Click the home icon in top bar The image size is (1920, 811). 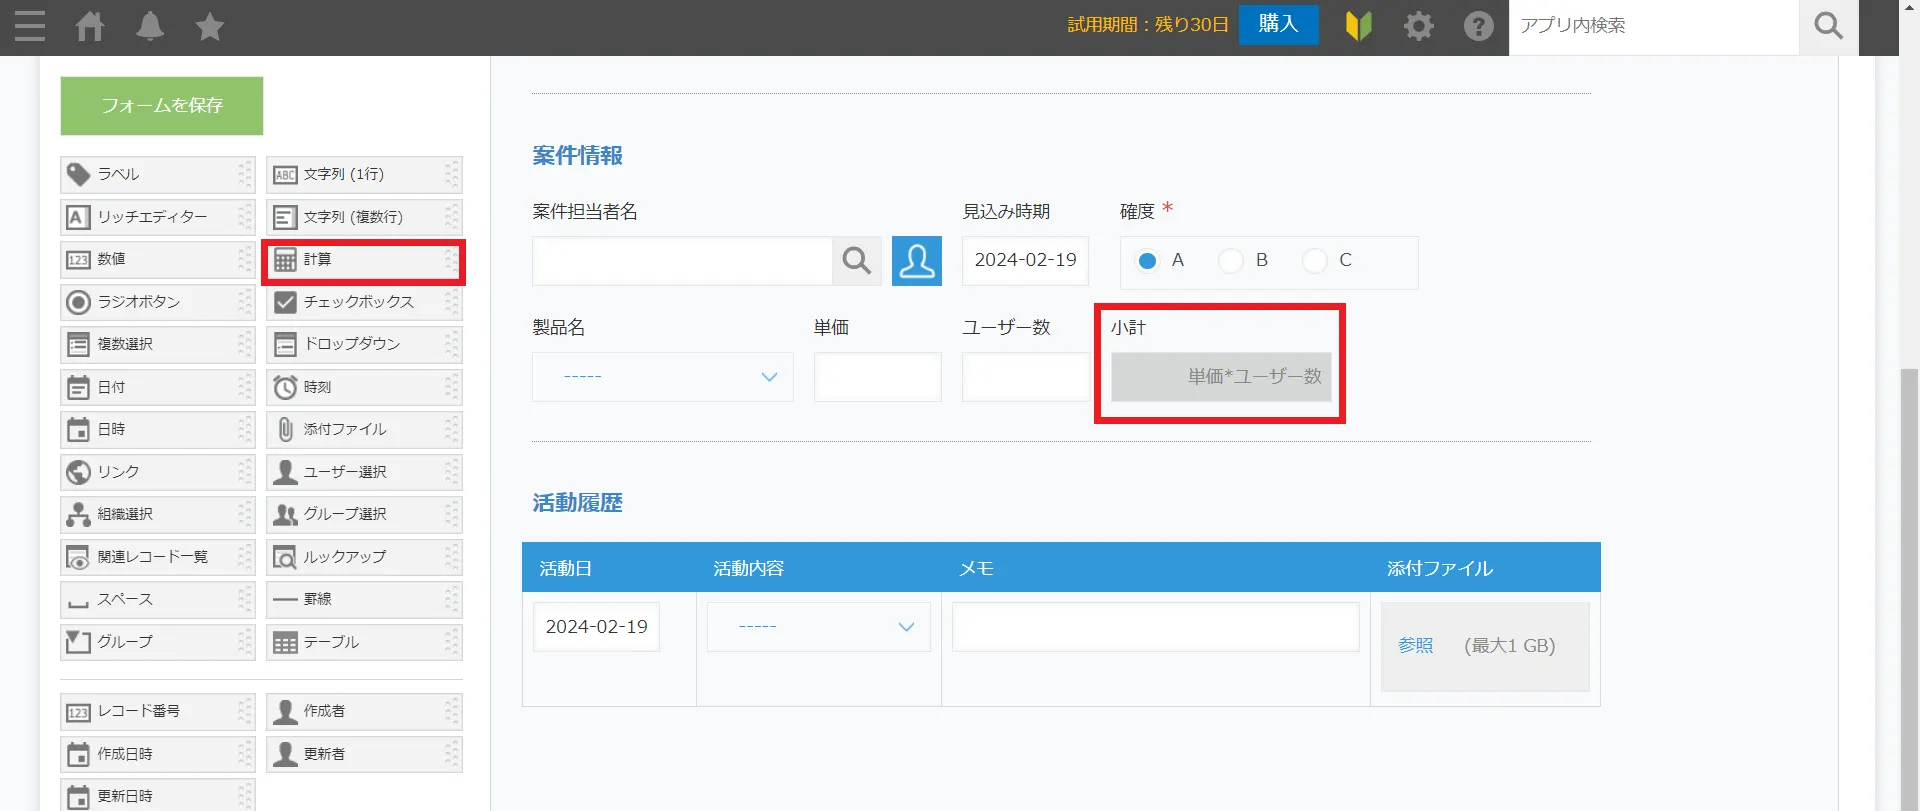tap(90, 26)
